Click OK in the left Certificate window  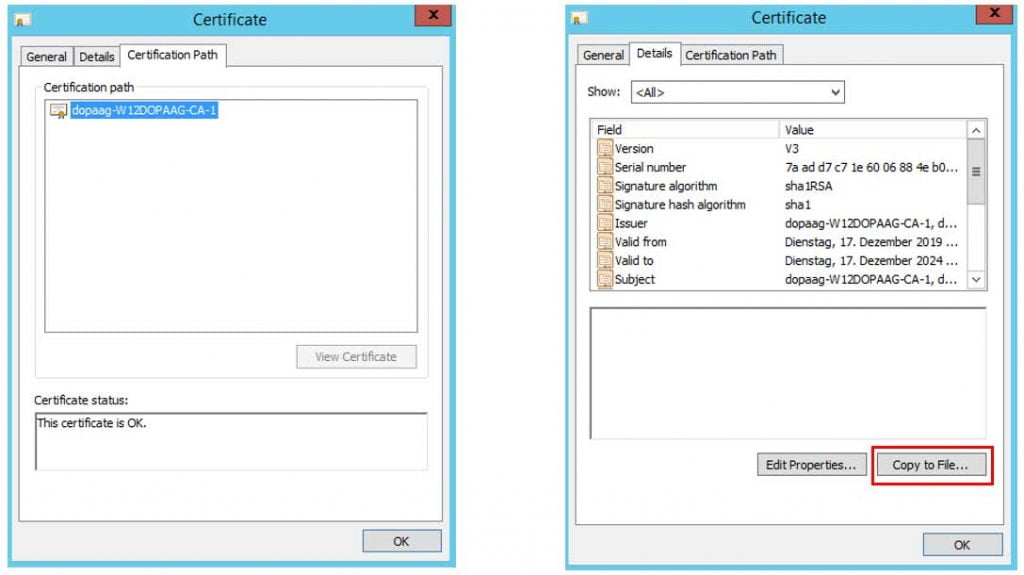pos(402,541)
